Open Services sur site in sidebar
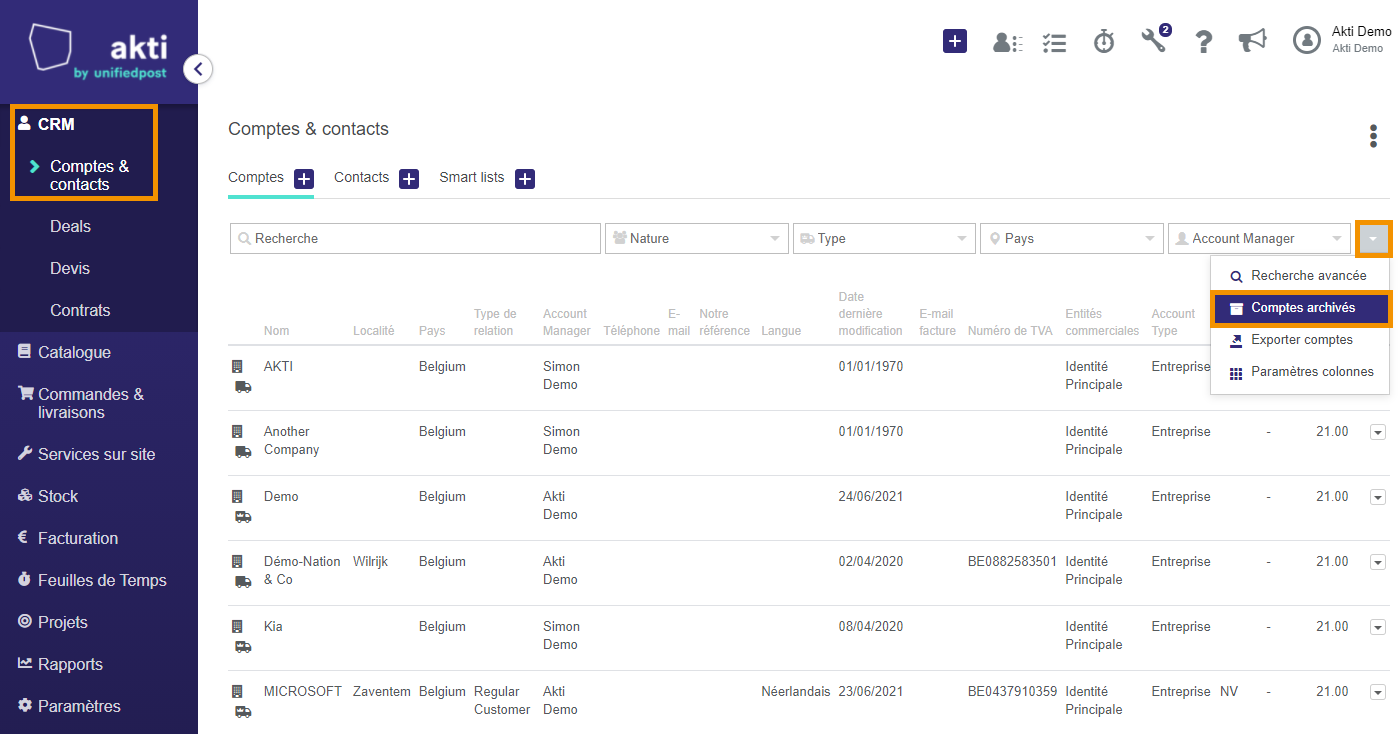This screenshot has width=1399, height=734. click(x=96, y=454)
